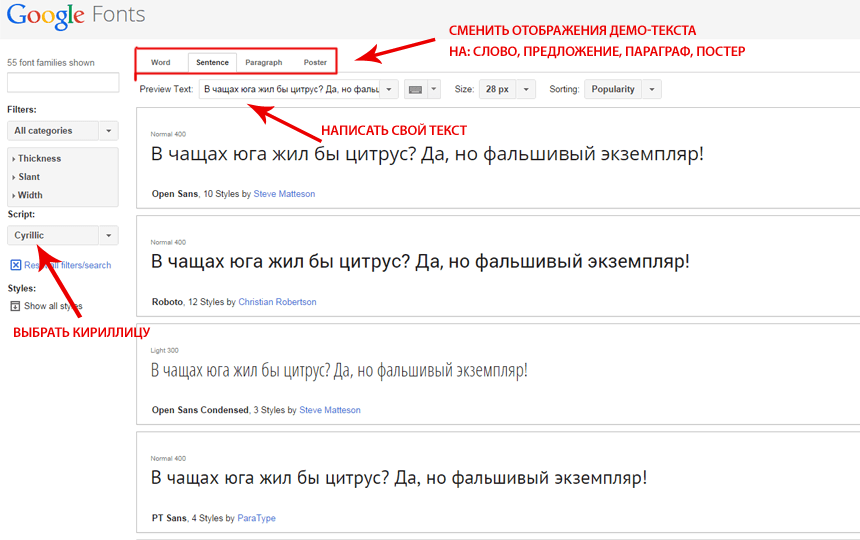Open the Preview Text suggestions dropdown
The height and width of the screenshot is (540, 860).
click(389, 89)
